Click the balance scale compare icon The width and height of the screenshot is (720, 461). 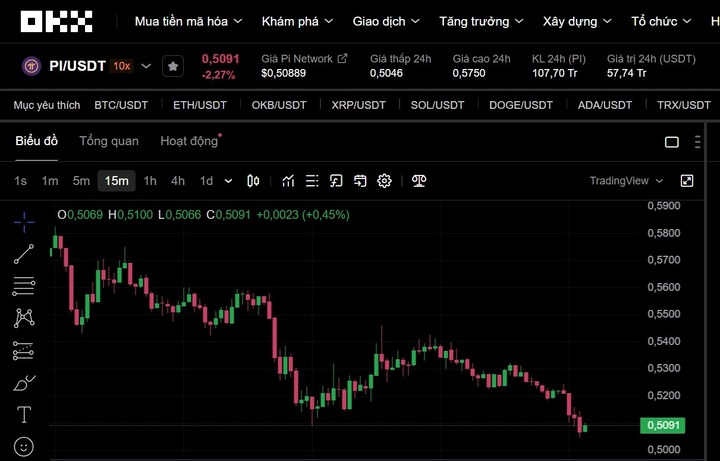(419, 181)
